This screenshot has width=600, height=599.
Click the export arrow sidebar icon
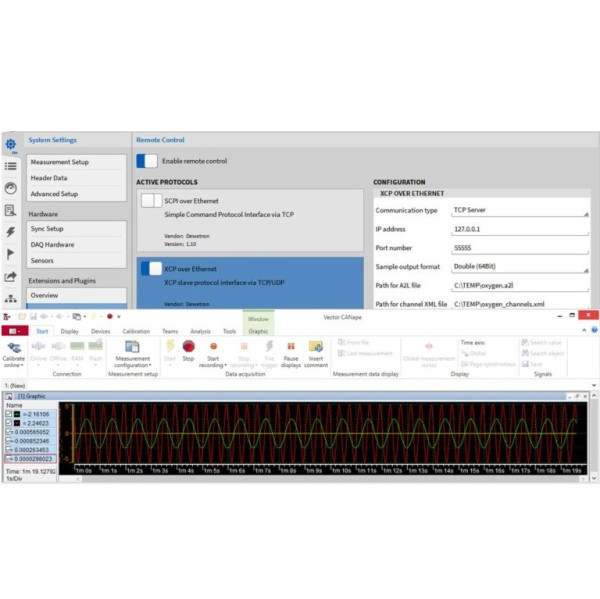tap(11, 277)
